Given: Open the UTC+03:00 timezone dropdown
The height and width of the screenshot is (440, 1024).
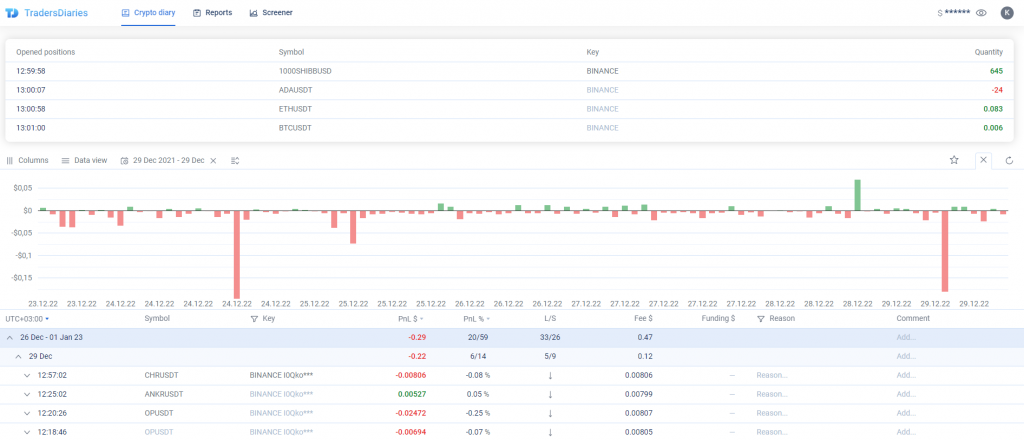Looking at the screenshot, I should pyautogui.click(x=27, y=319).
